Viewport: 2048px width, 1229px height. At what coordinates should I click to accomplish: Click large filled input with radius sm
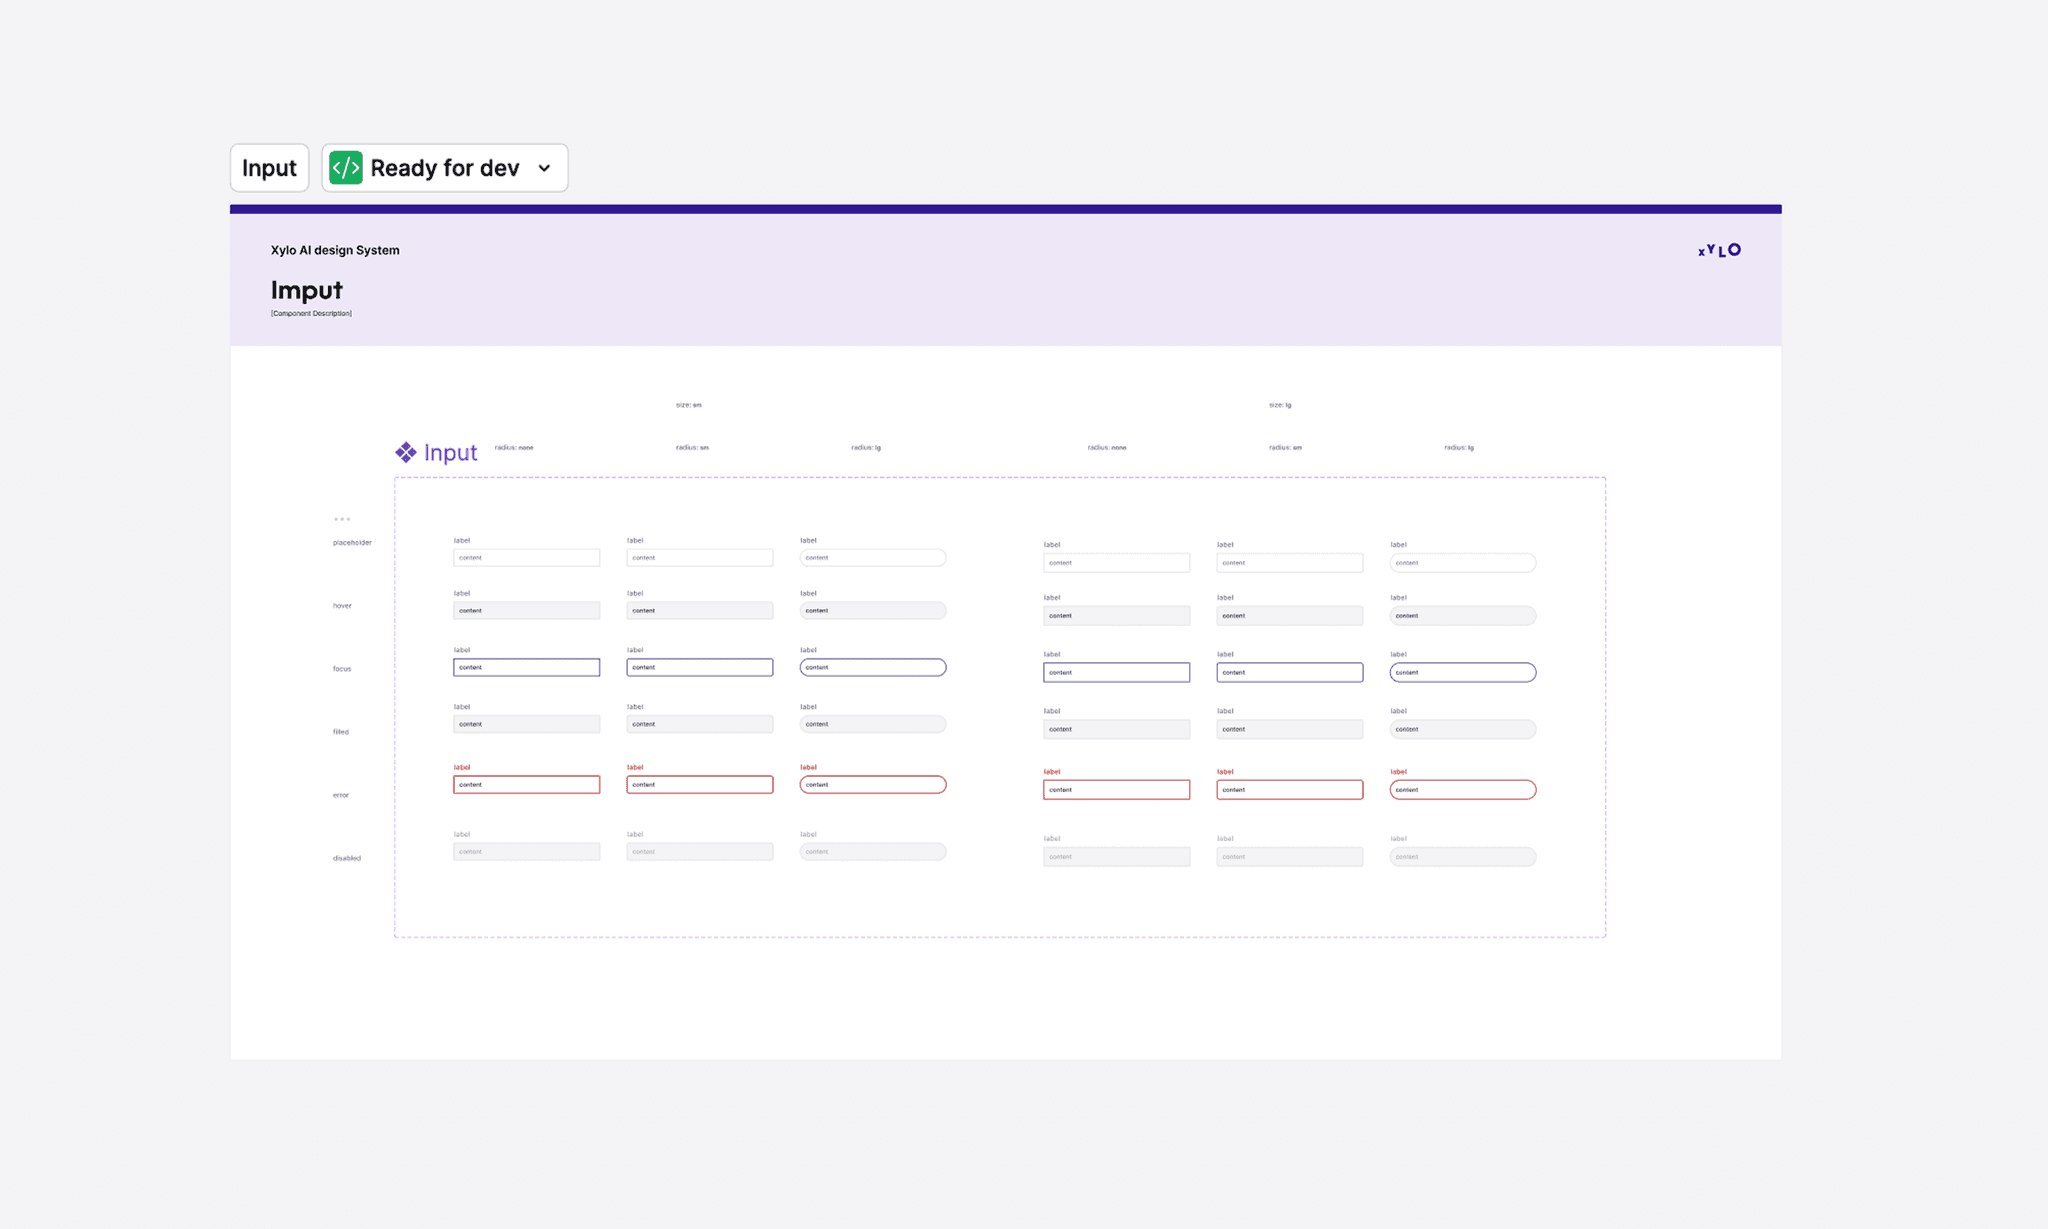pyautogui.click(x=1289, y=730)
